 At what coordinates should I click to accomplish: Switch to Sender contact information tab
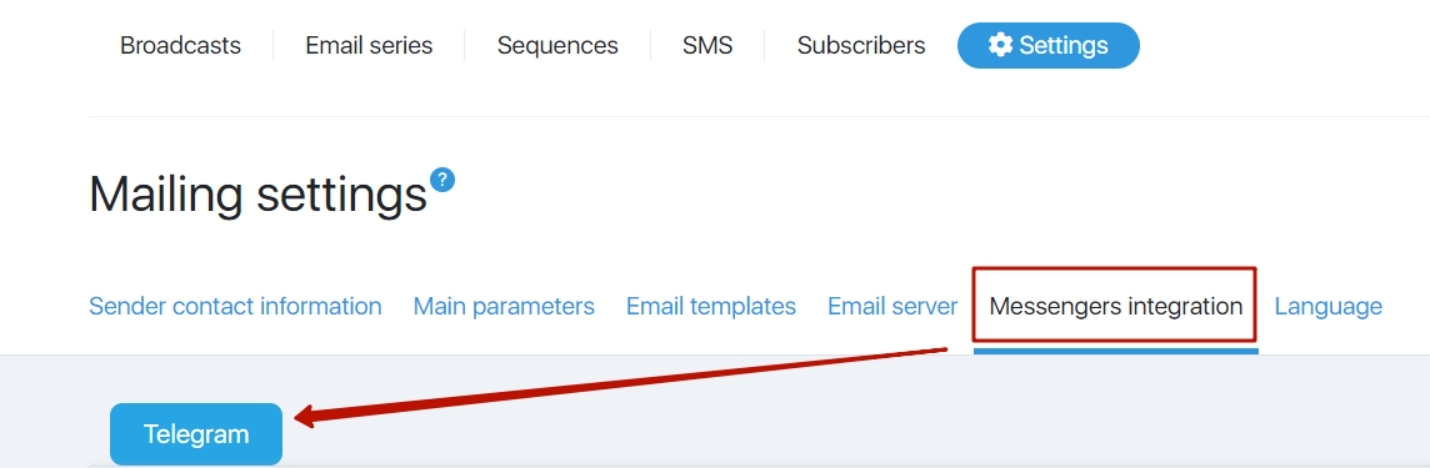[x=235, y=306]
